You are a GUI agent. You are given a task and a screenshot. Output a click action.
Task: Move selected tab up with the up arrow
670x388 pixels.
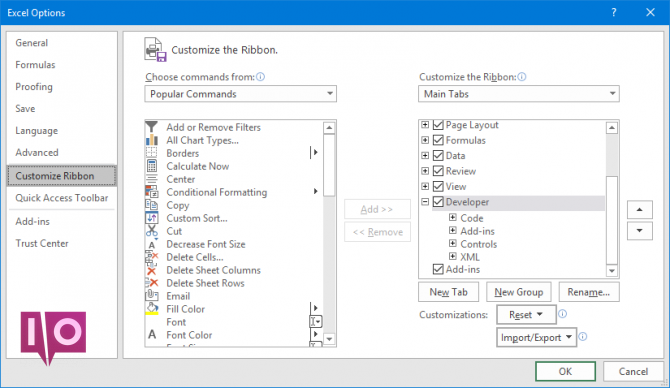(x=640, y=209)
